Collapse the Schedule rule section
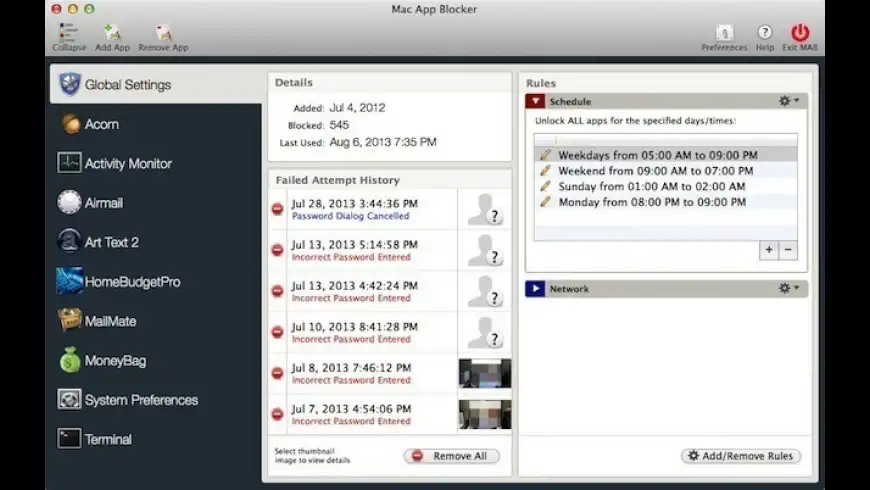The image size is (870, 490). (x=535, y=101)
